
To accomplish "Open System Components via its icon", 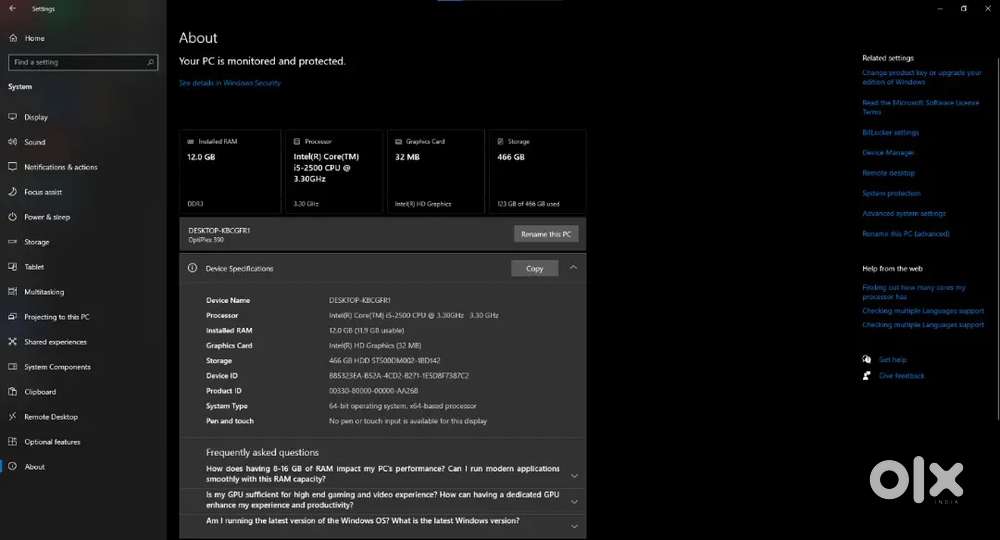I will click(12, 367).
